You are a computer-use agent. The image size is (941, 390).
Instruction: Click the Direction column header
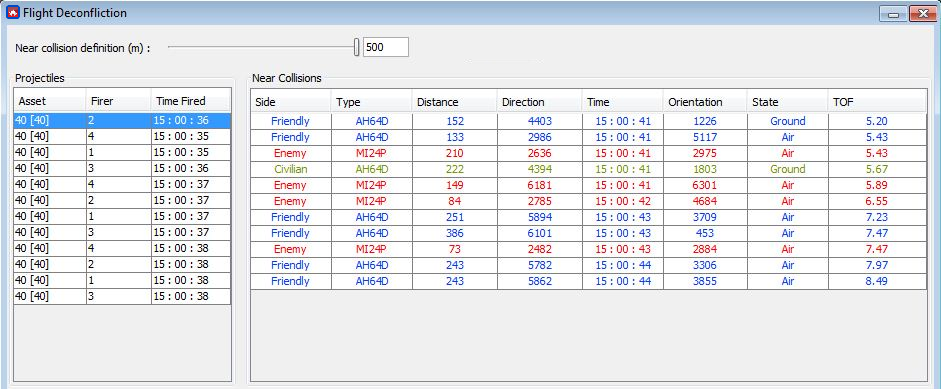539,102
